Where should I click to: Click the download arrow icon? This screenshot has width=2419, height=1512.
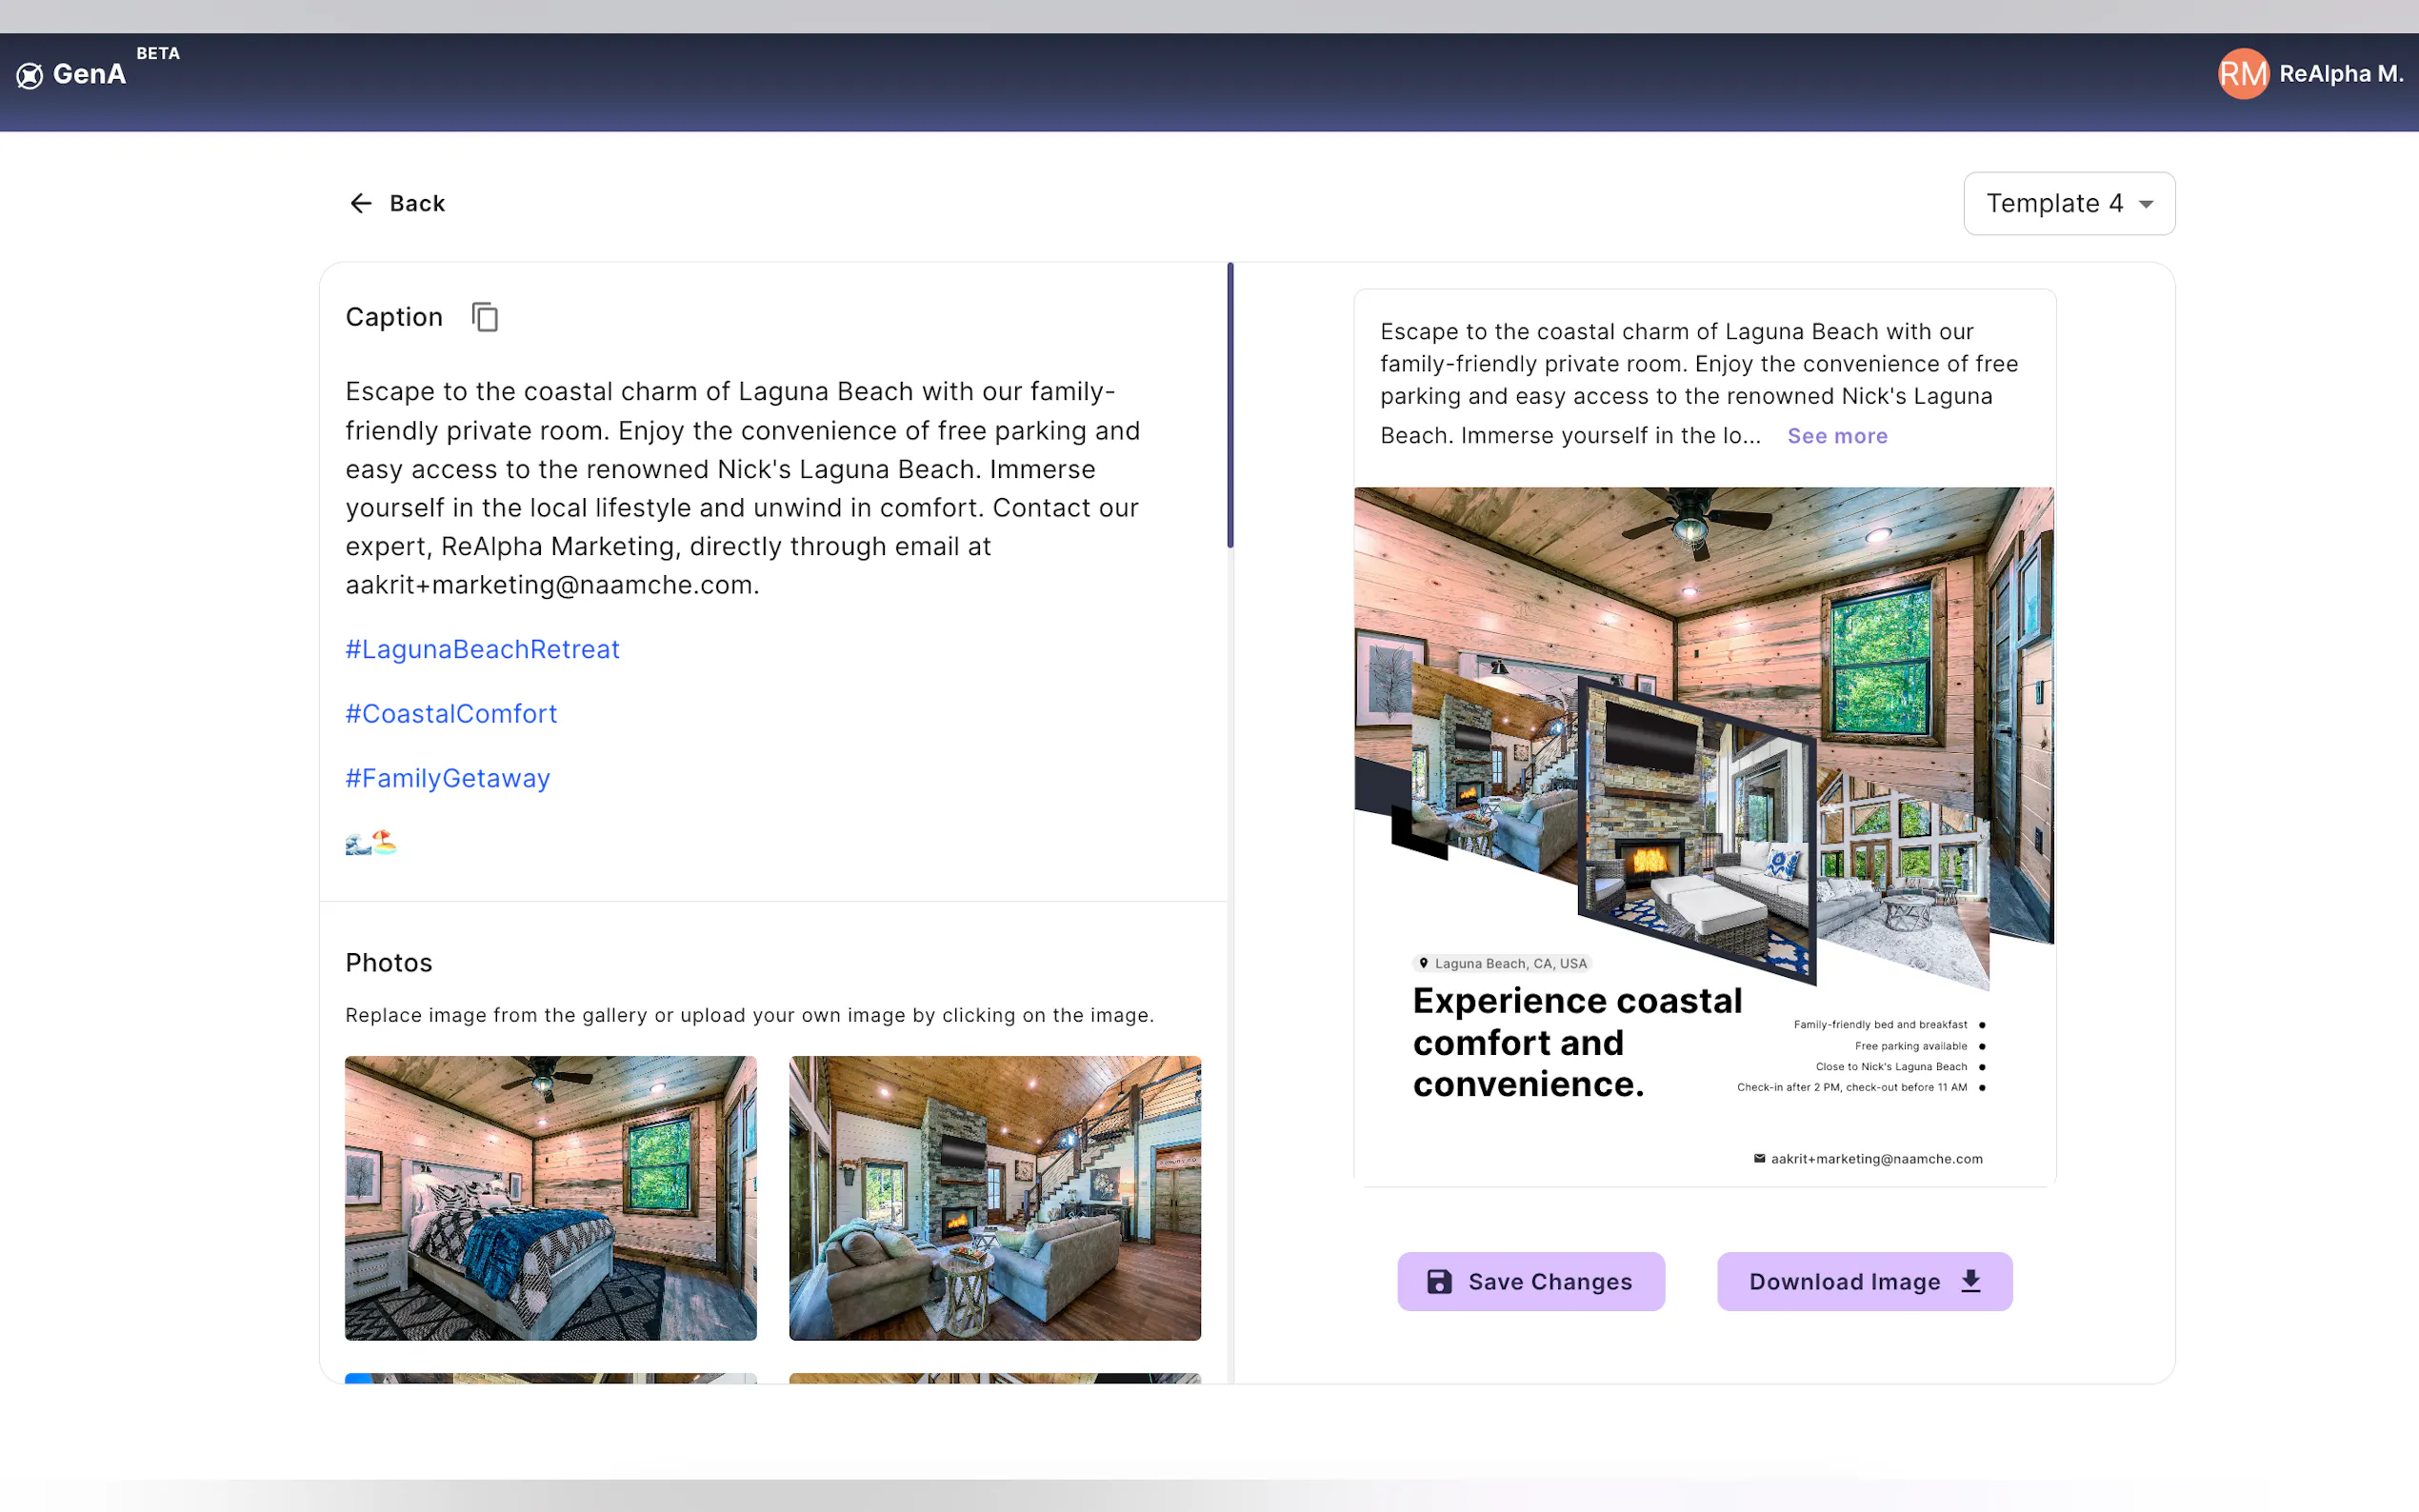[1970, 1281]
